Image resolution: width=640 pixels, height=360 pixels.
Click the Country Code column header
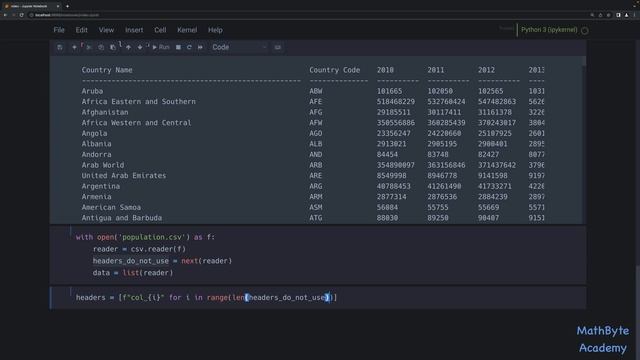point(335,70)
